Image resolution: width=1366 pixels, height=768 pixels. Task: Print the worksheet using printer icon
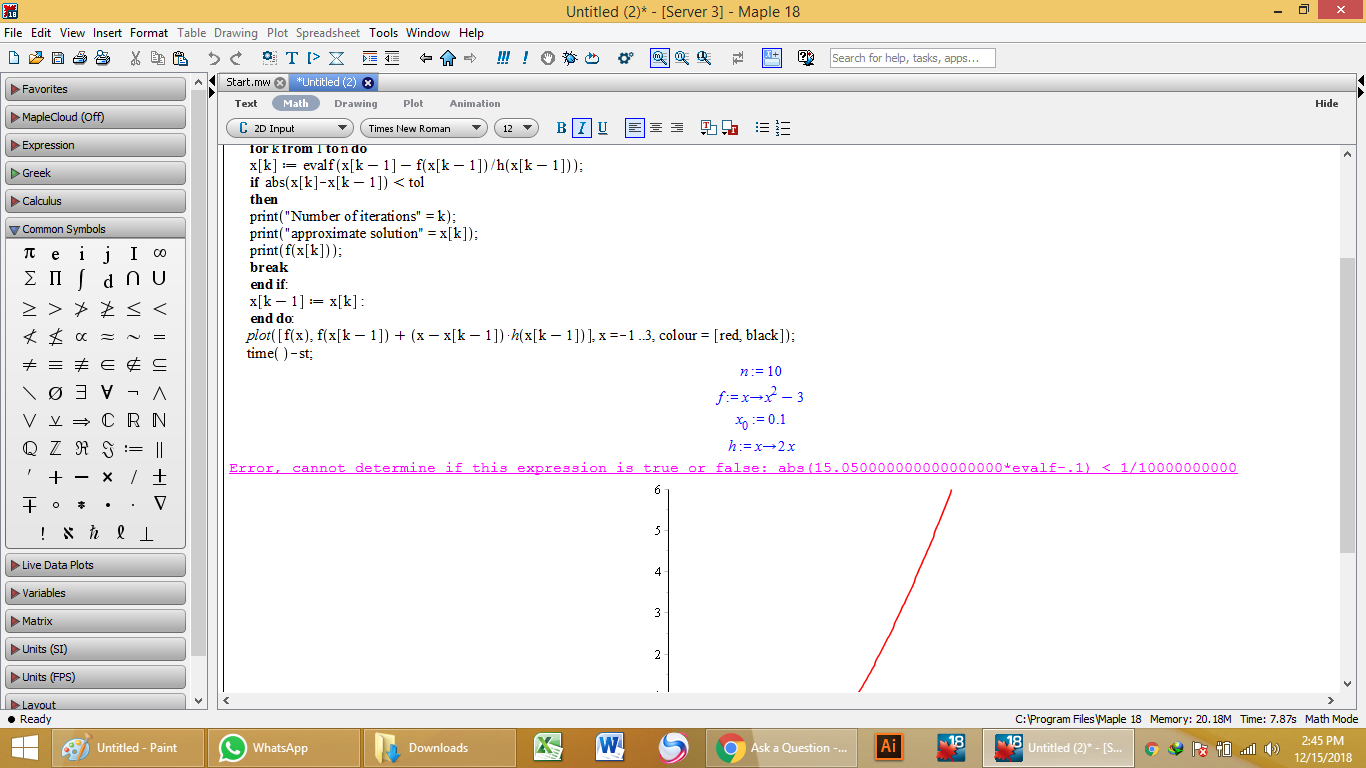coord(80,58)
